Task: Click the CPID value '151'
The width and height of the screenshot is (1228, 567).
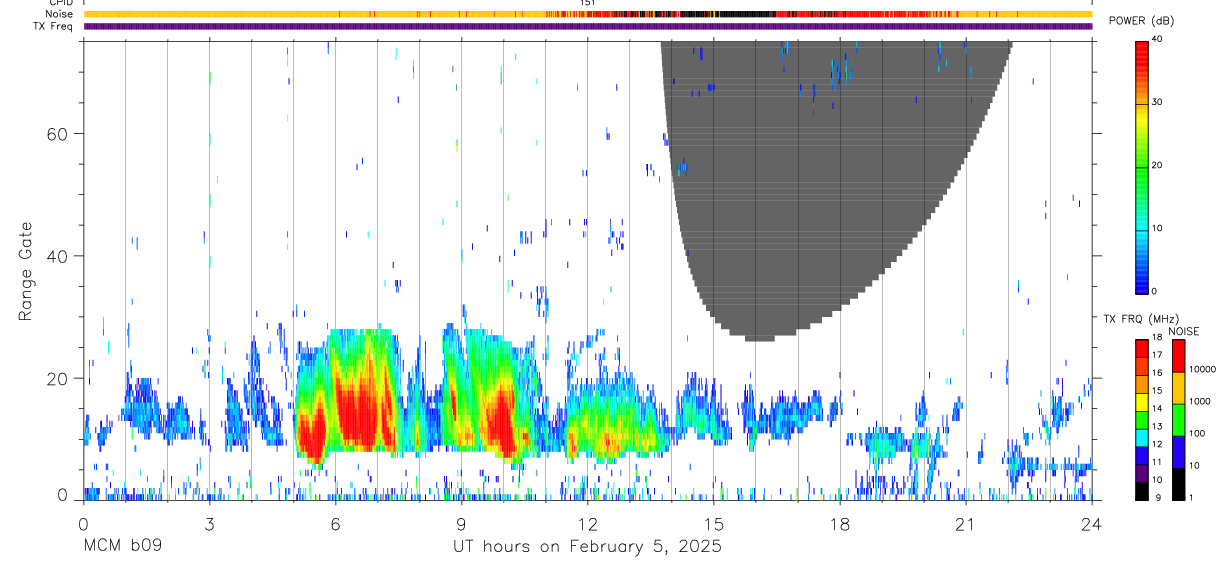Action: click(x=588, y=3)
